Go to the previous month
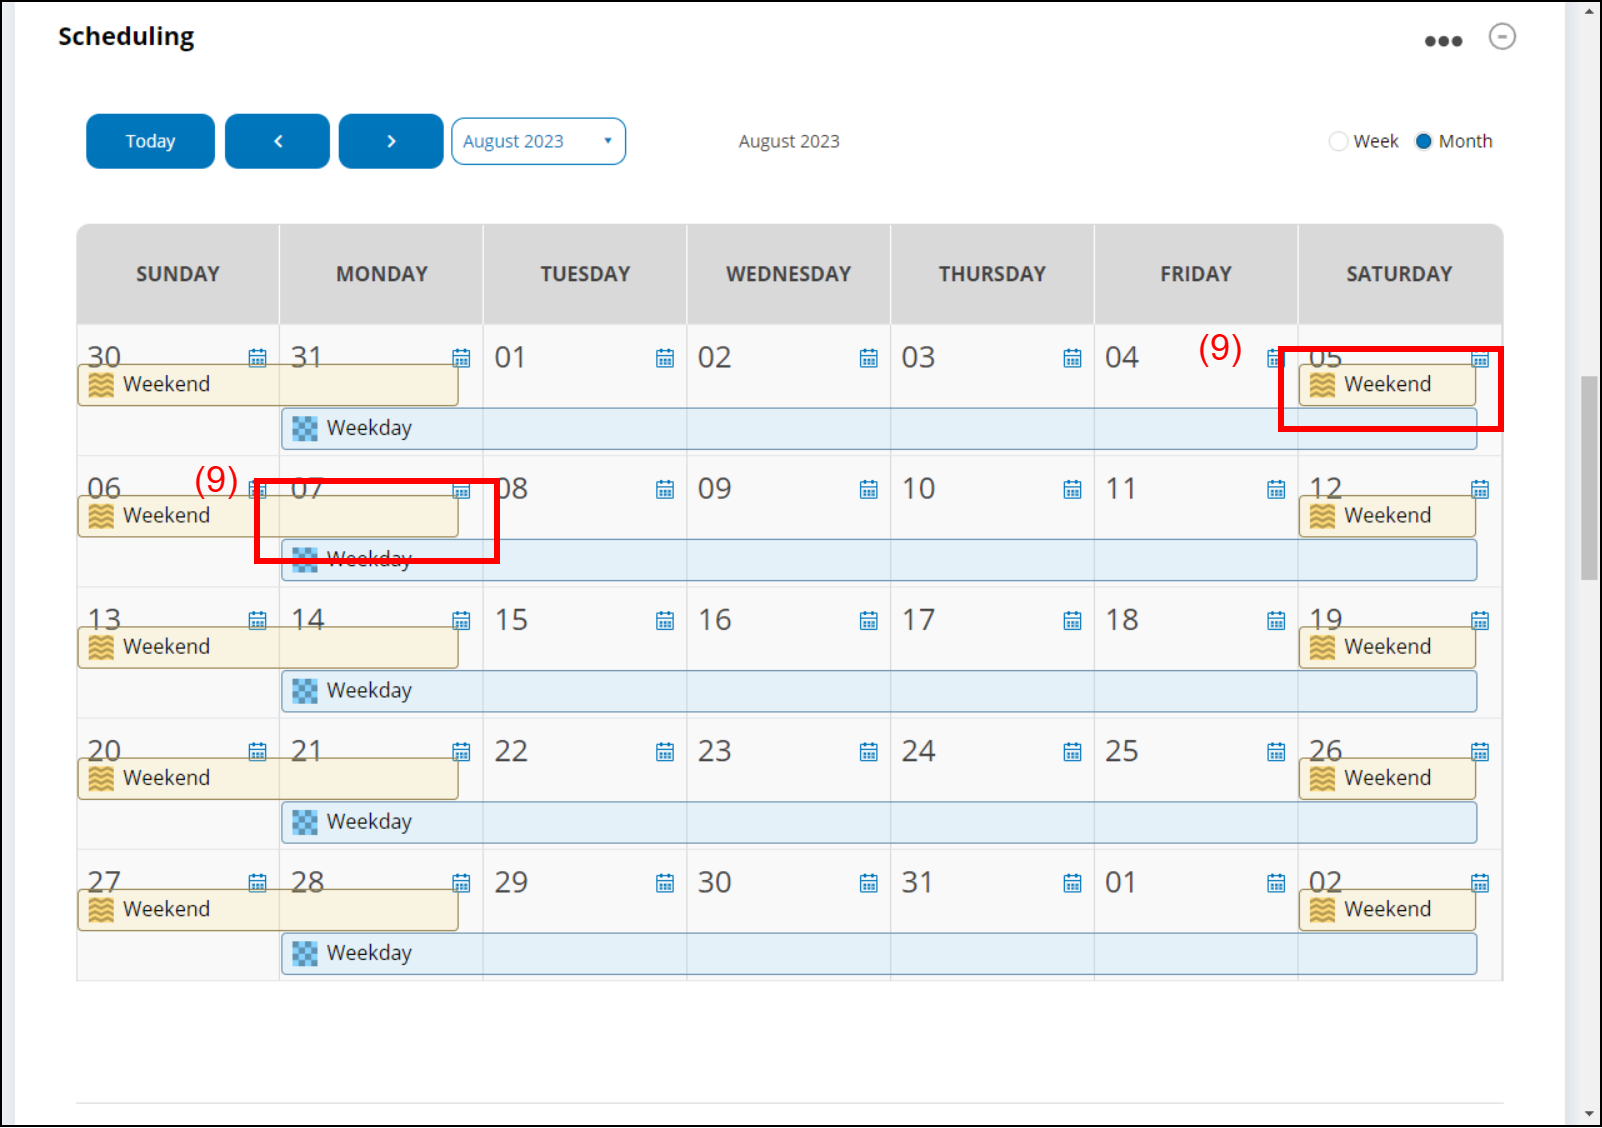This screenshot has height=1128, width=1602. [277, 141]
